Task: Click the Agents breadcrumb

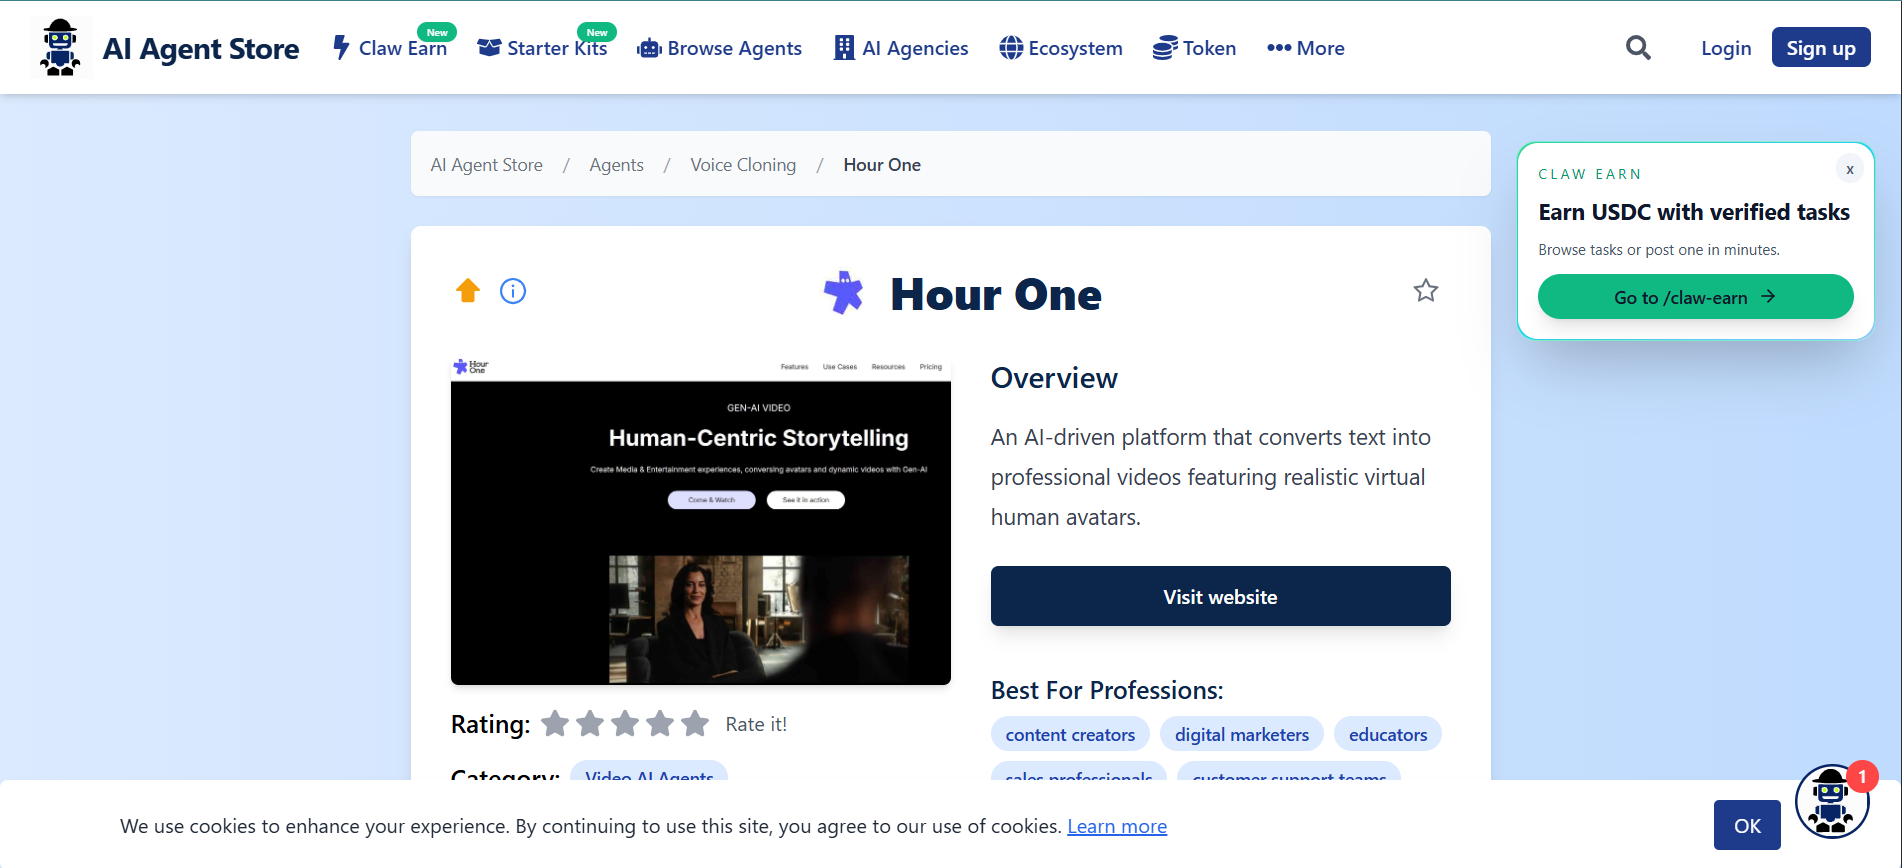Action: pyautogui.click(x=617, y=165)
